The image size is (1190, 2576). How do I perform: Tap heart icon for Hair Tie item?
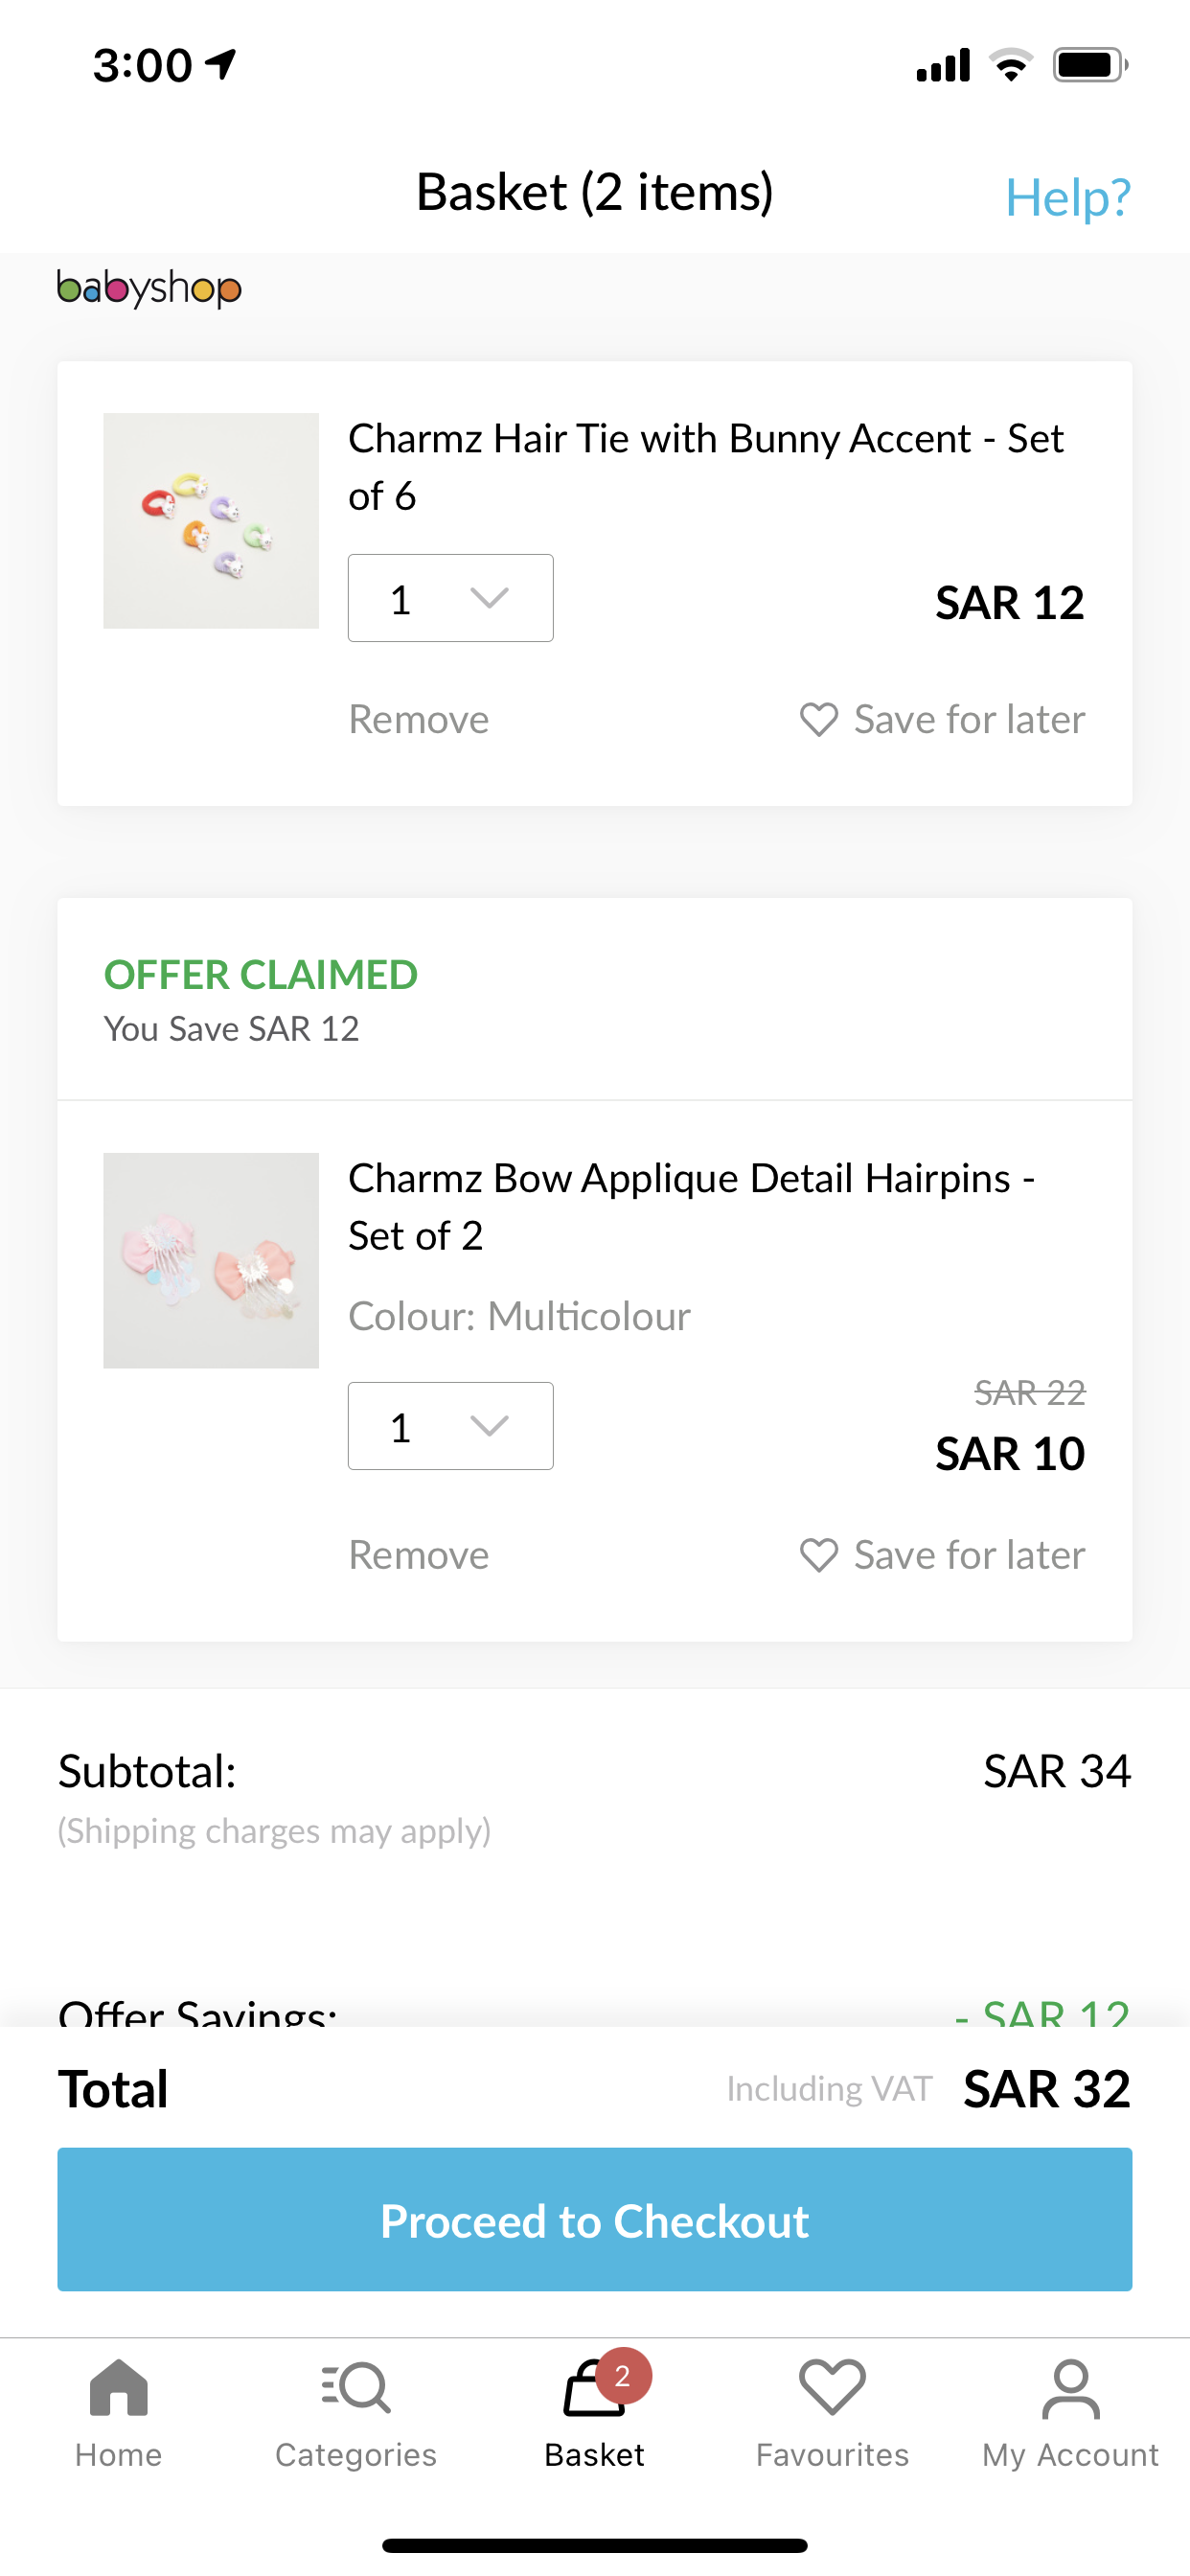819,720
